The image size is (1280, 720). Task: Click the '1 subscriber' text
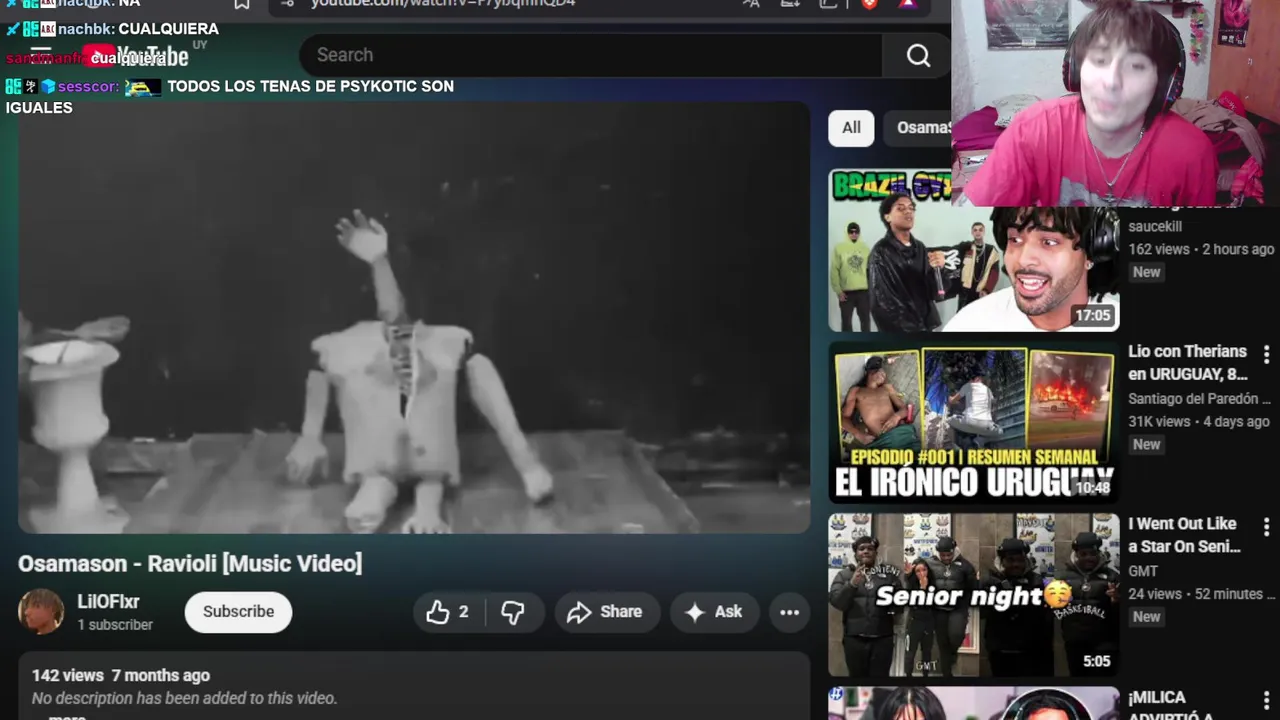[x=115, y=625]
